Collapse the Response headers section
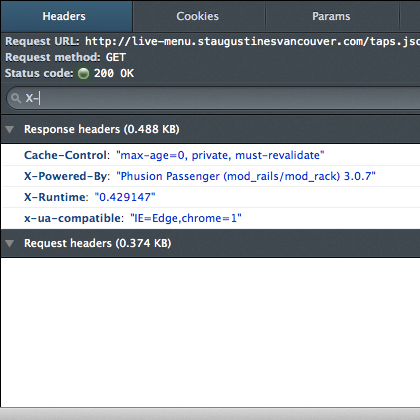The image size is (420, 420). tap(10, 129)
